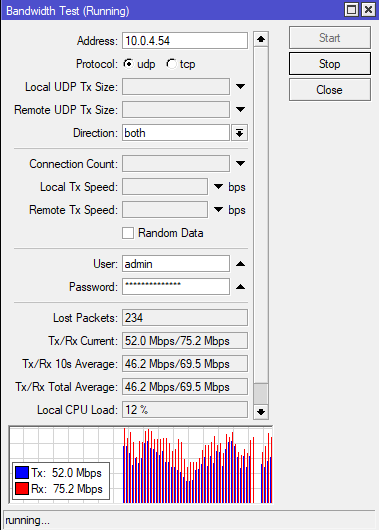Expand the Connection Count option
This screenshot has height=530, width=379.
point(240,164)
